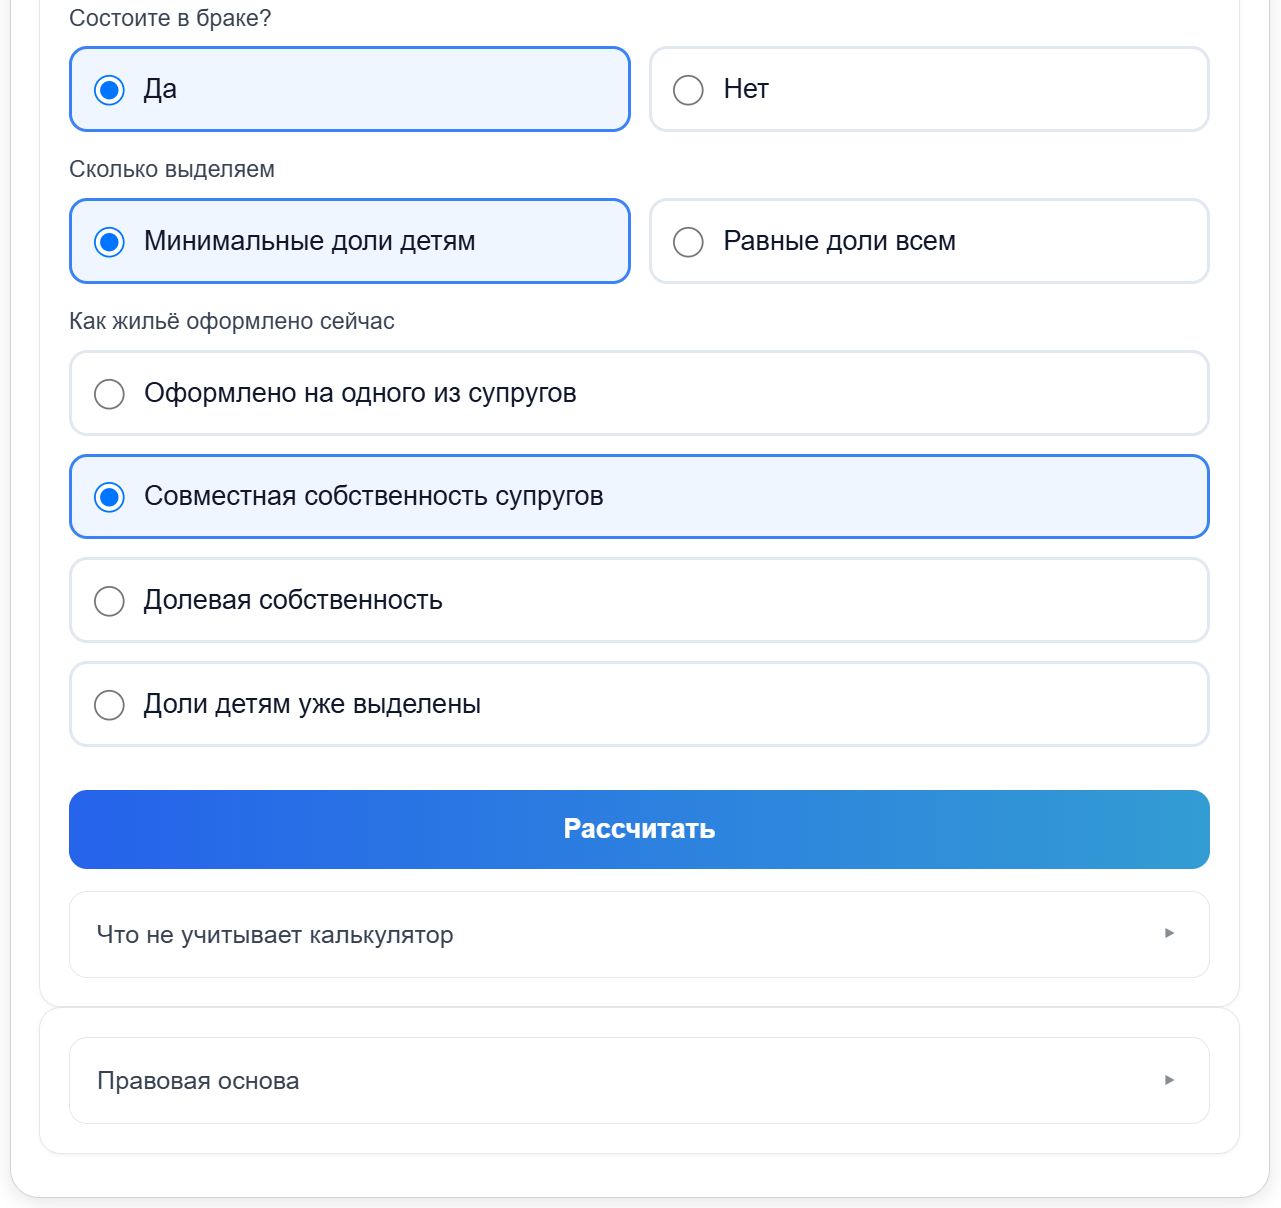The width and height of the screenshot is (1281, 1208).
Task: Click the Как жильё оформлено сейчас label
Action: (x=232, y=321)
